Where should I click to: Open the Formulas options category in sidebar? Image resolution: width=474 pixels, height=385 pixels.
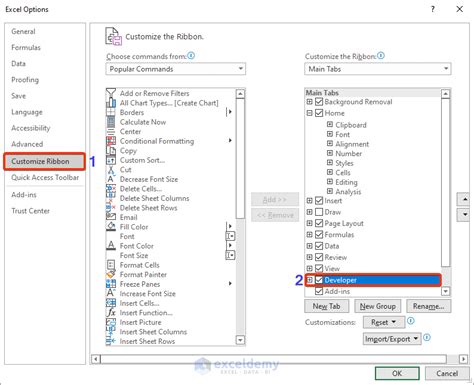click(26, 48)
